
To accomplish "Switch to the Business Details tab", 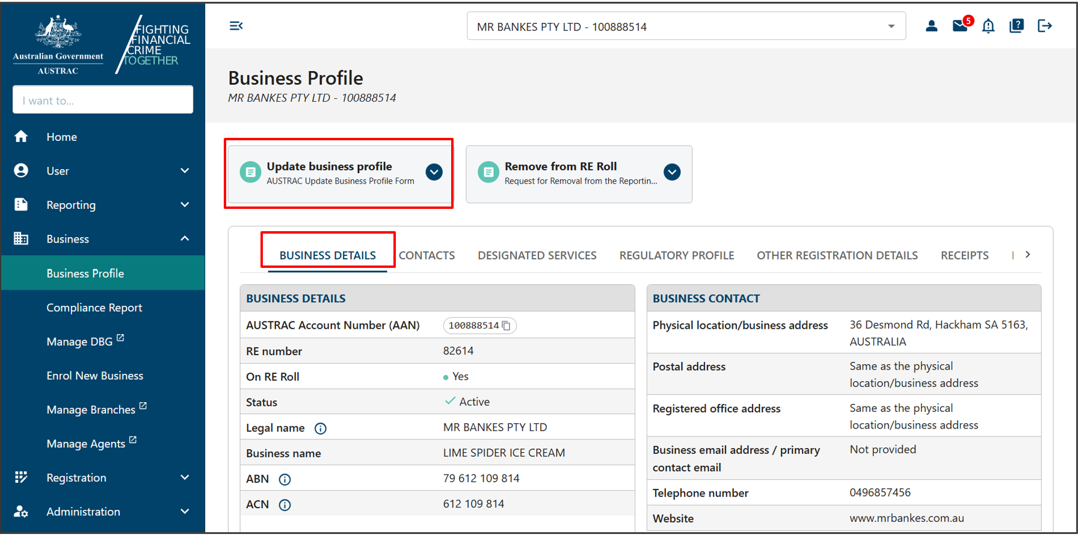I will 327,256.
